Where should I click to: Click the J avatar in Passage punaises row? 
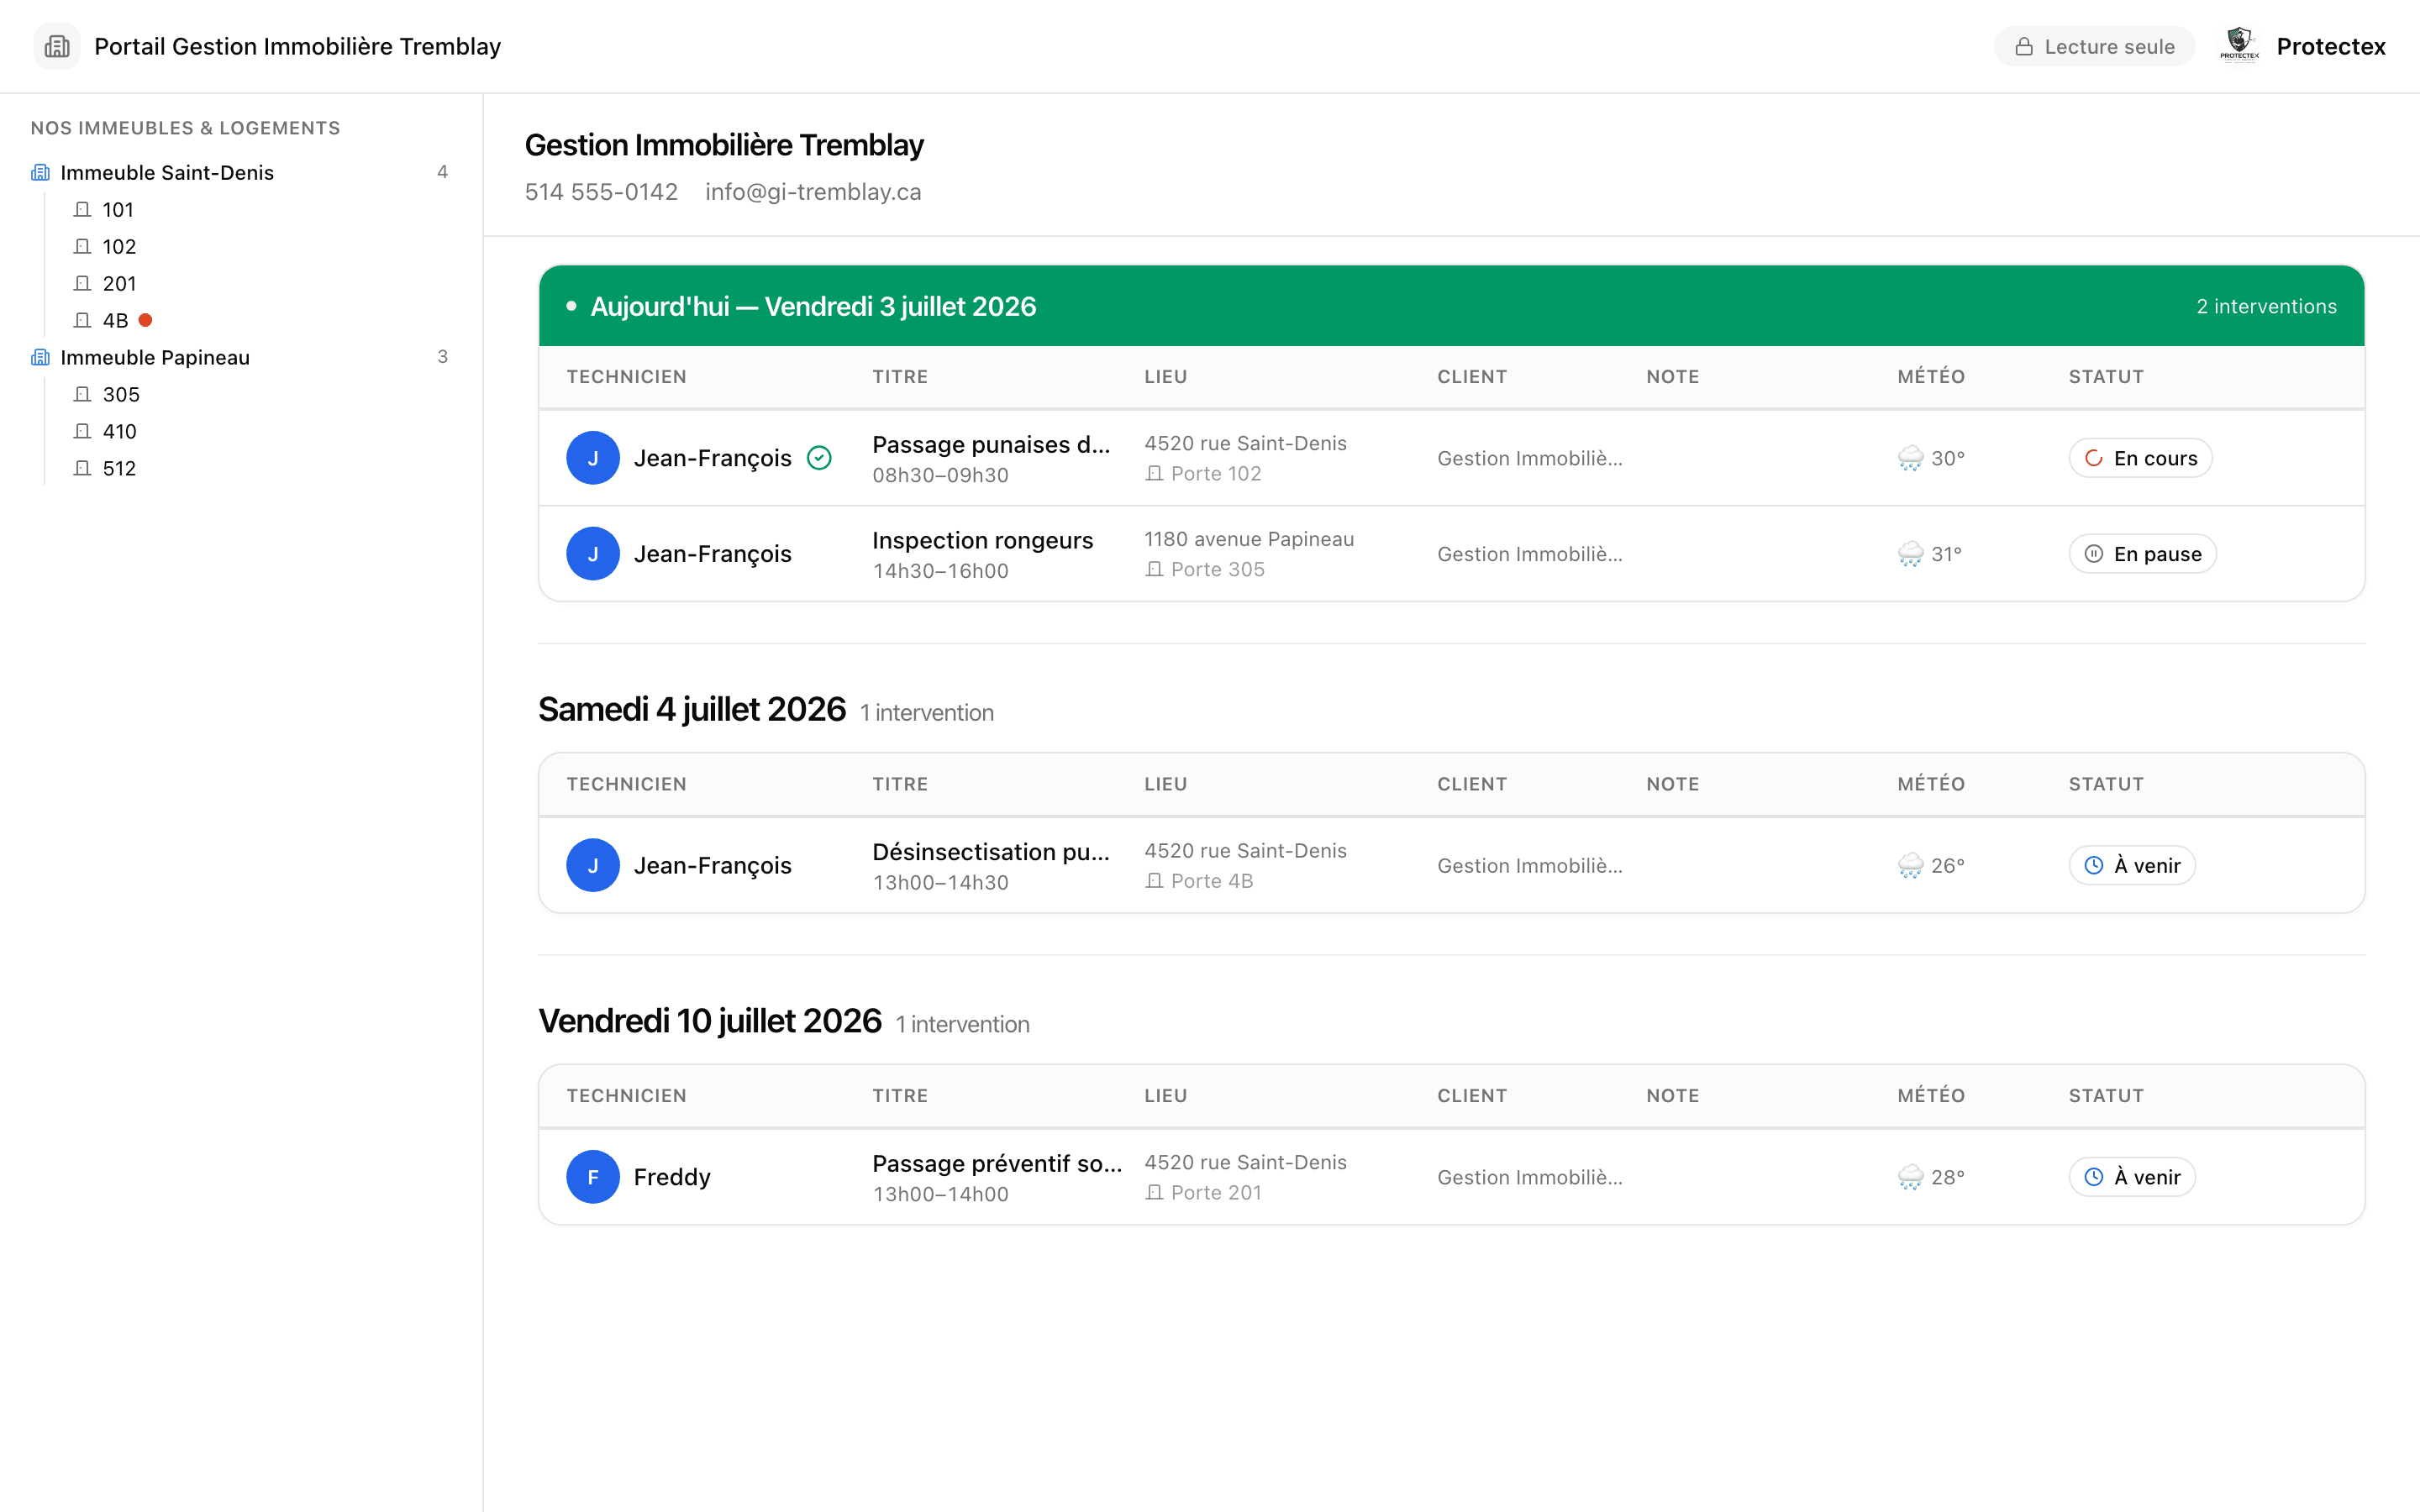tap(593, 458)
